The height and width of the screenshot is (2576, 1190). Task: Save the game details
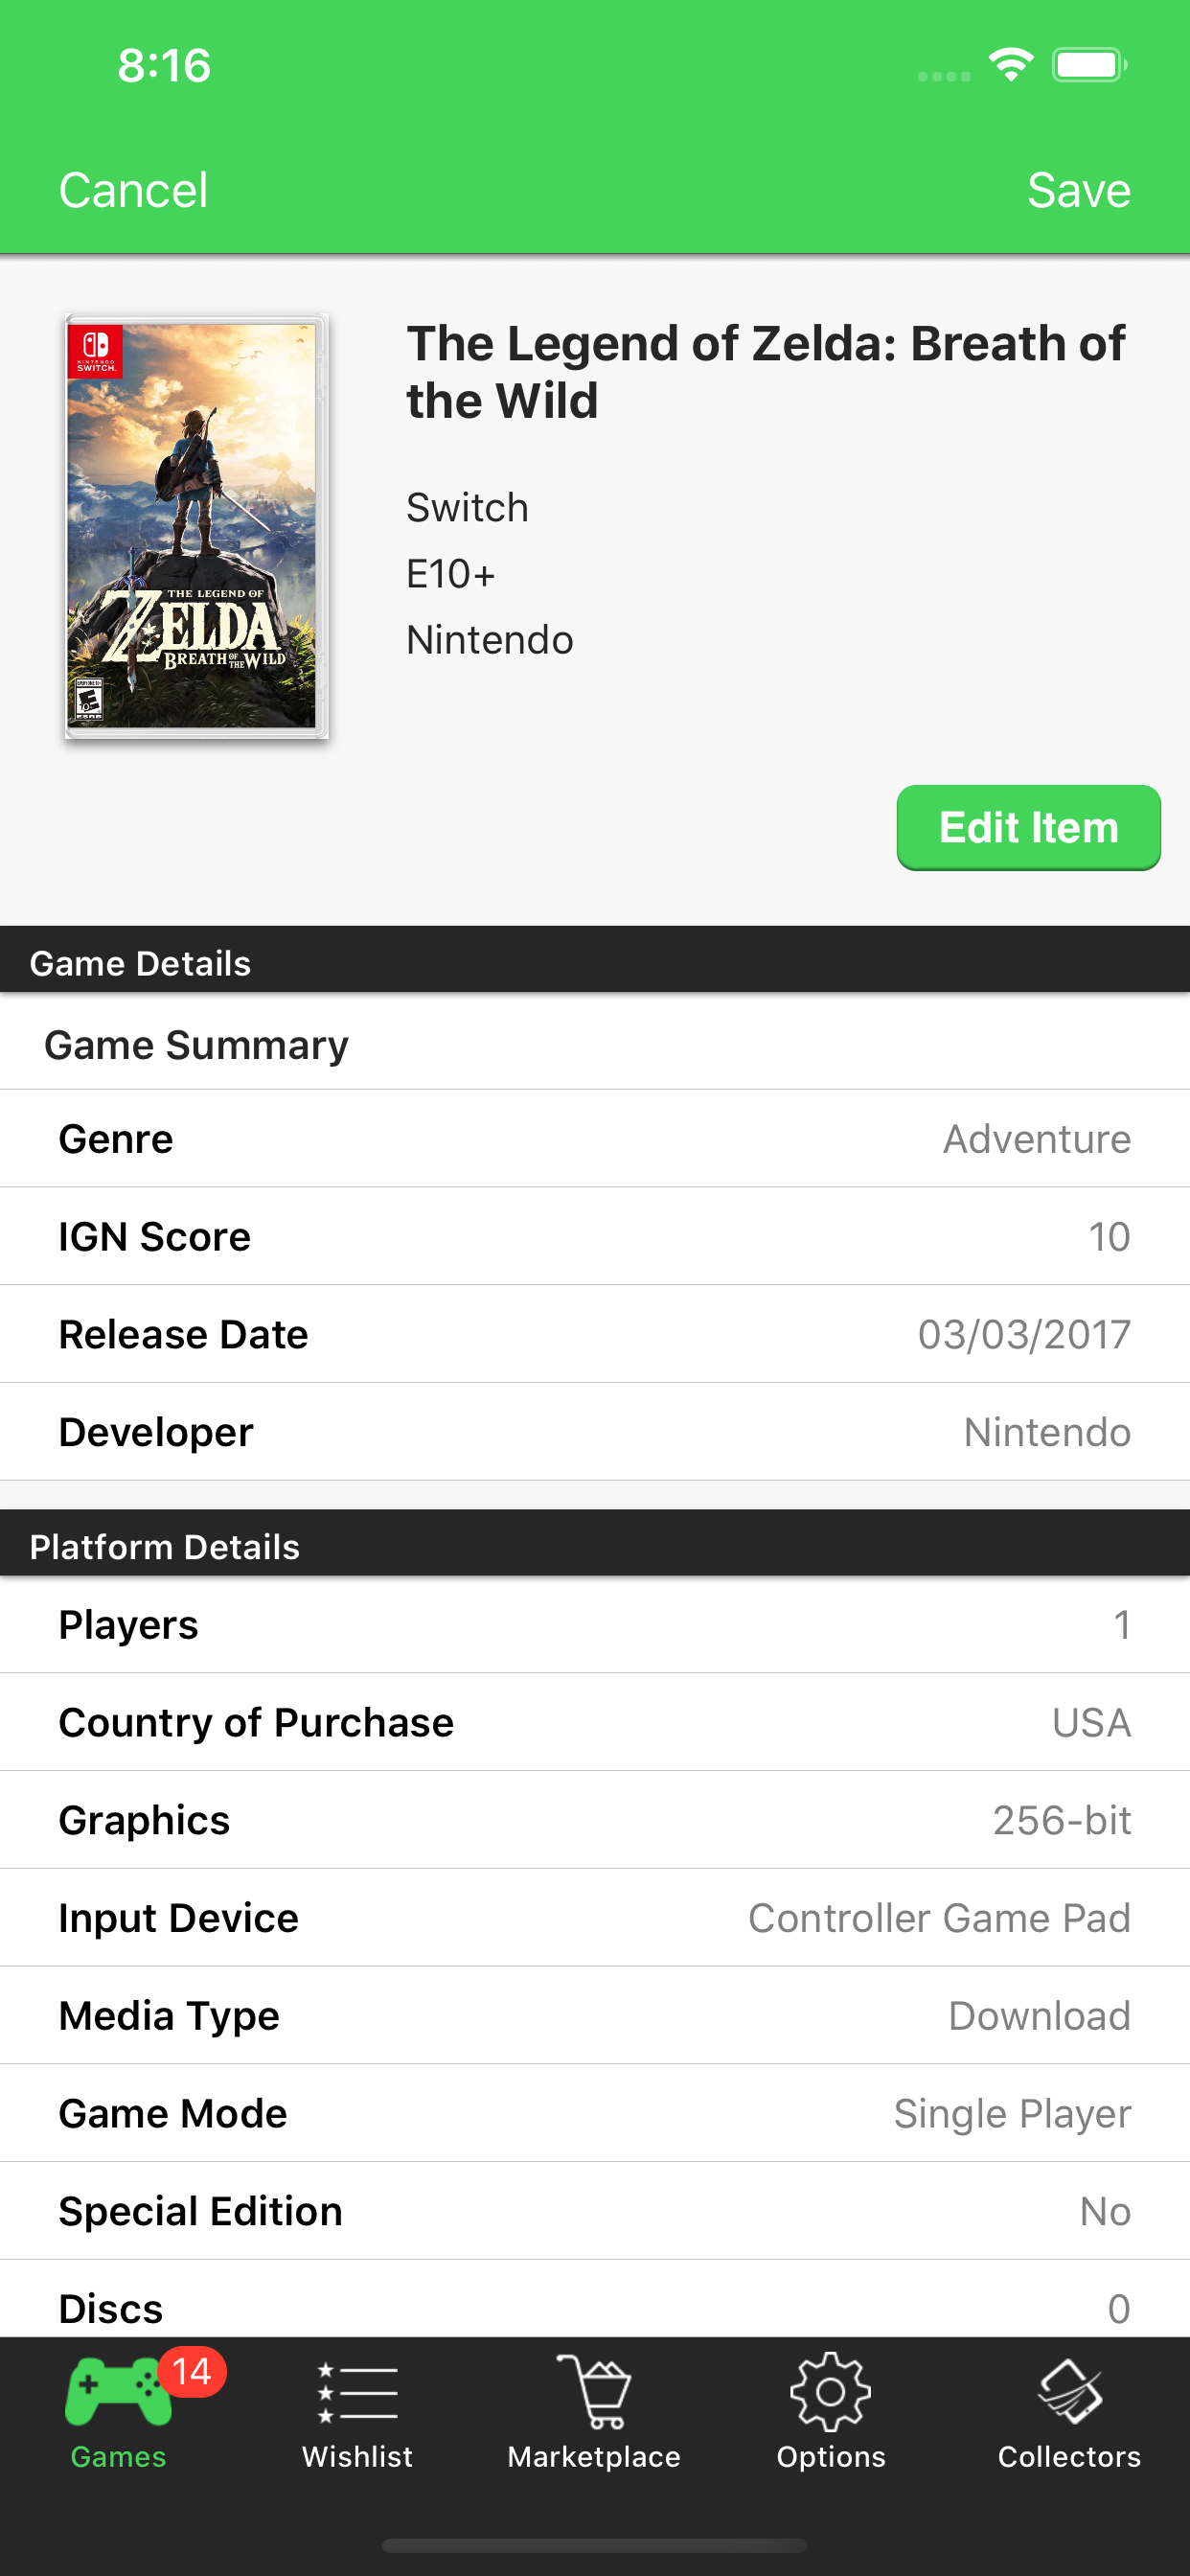coord(1078,190)
